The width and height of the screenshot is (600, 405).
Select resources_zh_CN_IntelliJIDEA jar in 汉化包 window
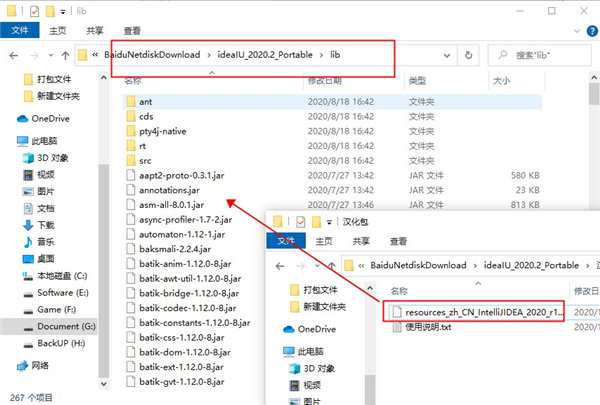[x=484, y=312]
